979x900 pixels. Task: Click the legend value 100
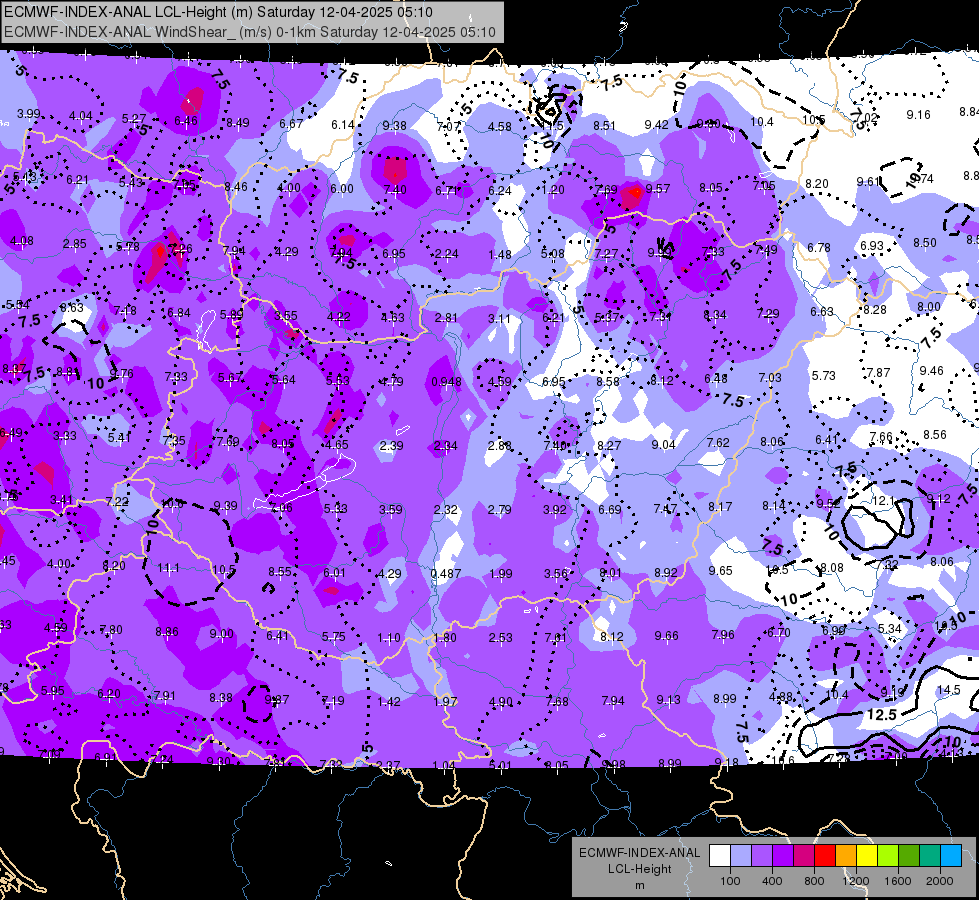click(730, 881)
